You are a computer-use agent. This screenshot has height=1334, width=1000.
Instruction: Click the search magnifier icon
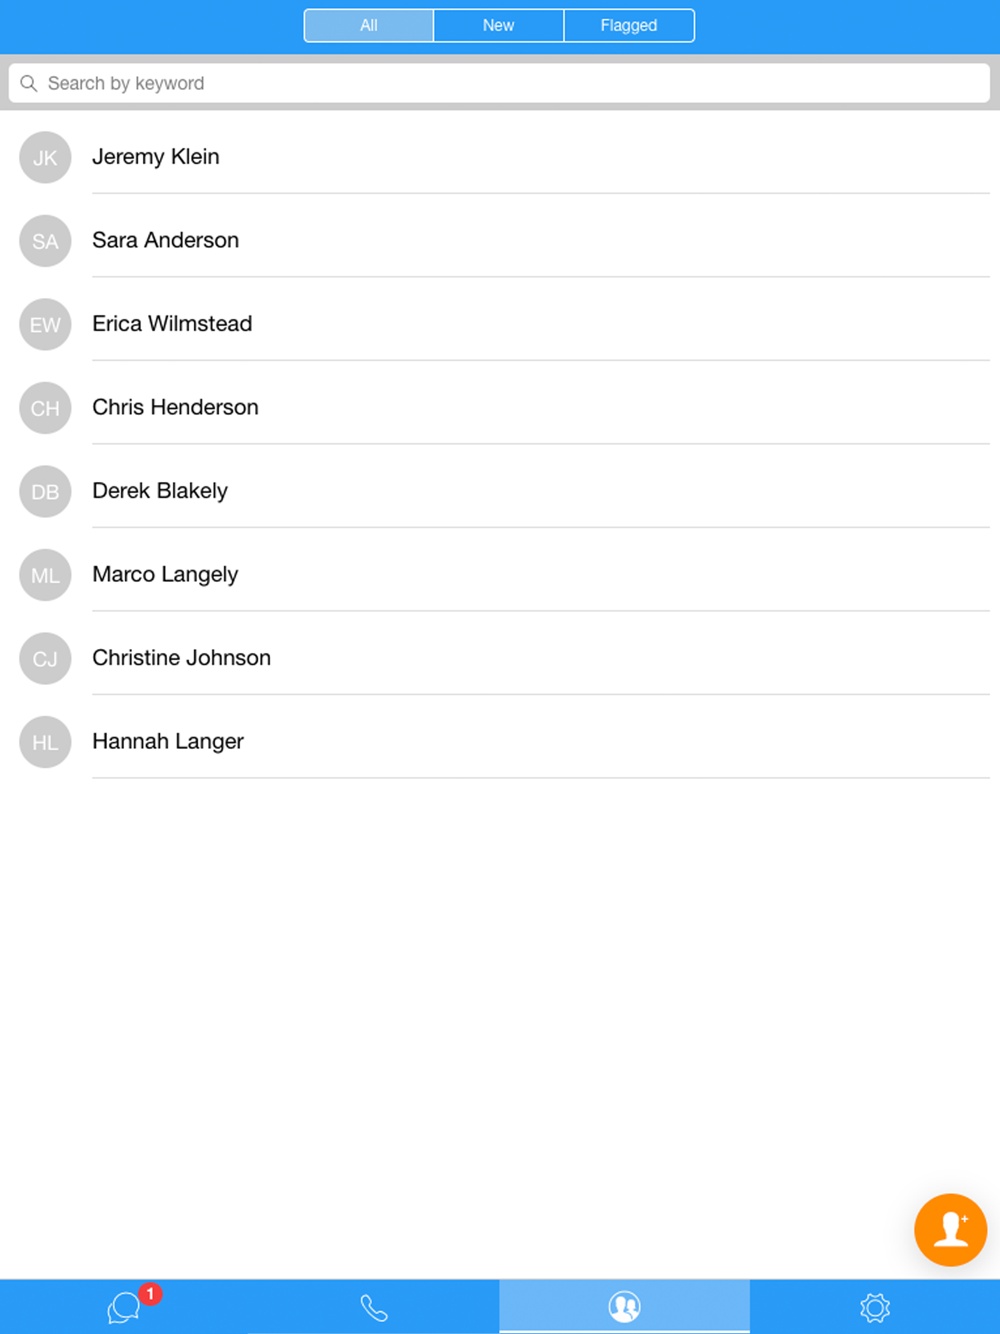click(x=29, y=84)
